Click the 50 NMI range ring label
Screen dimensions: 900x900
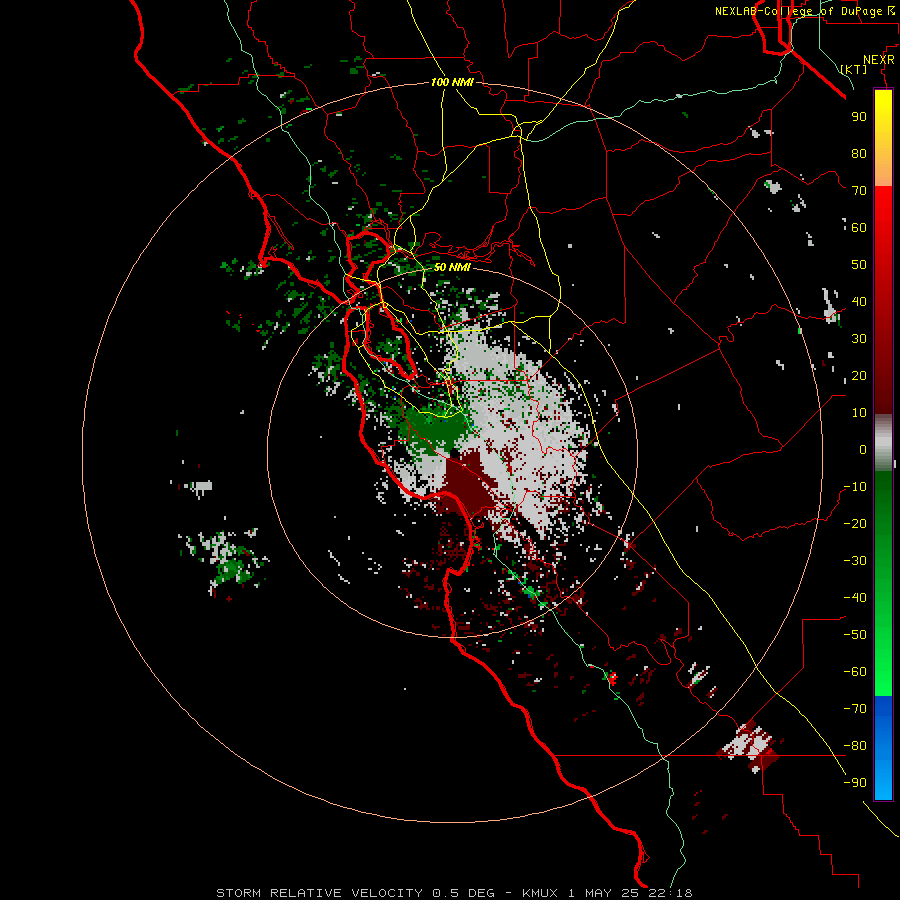point(452,267)
